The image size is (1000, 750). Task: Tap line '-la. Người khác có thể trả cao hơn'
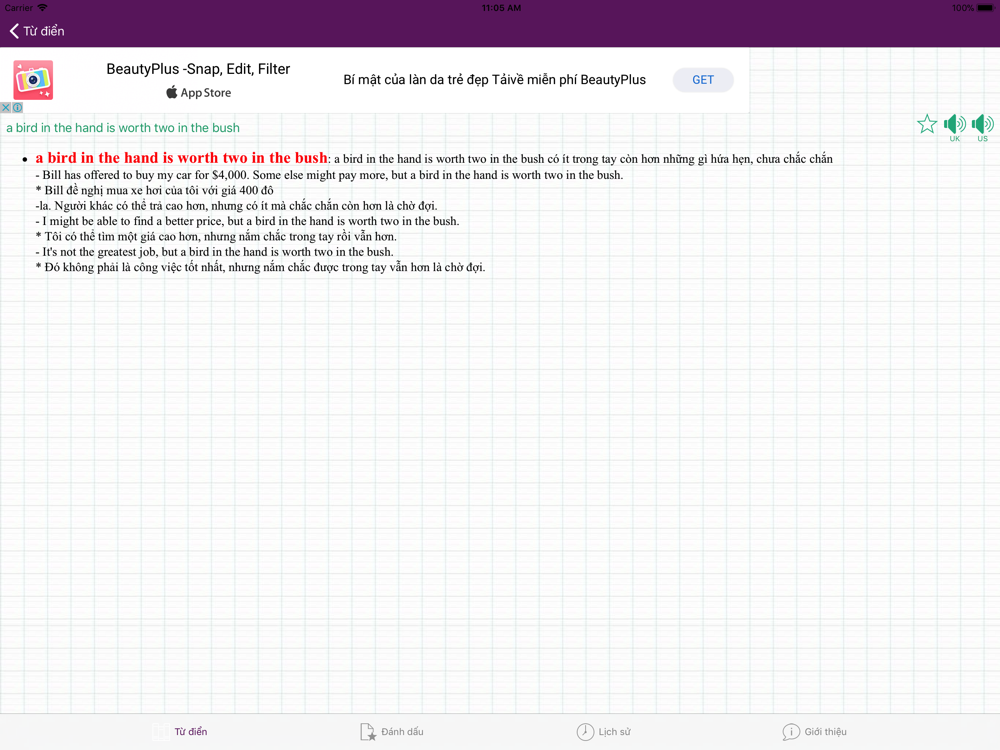pos(237,205)
